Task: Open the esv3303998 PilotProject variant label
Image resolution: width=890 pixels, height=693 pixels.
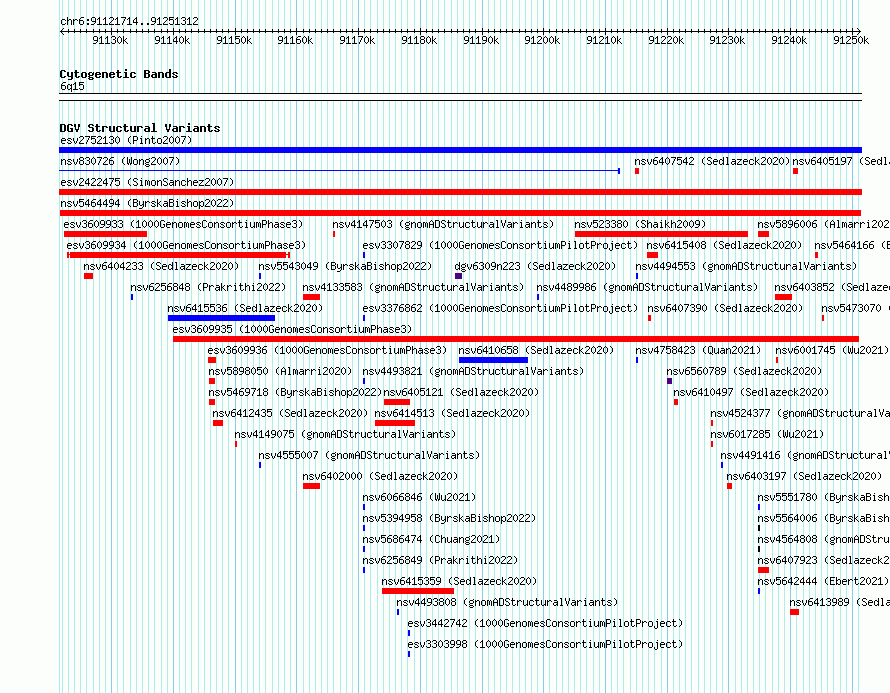Action: point(545,644)
